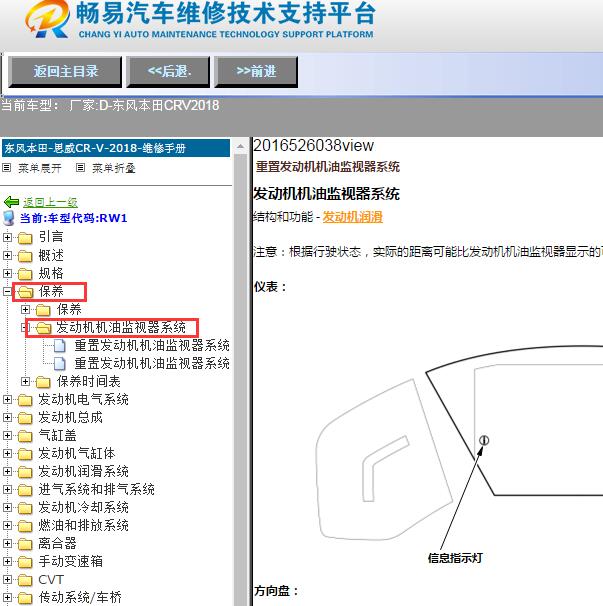Click 当前:车型代码:RW1 label
603x606 pixels.
[x=73, y=218]
